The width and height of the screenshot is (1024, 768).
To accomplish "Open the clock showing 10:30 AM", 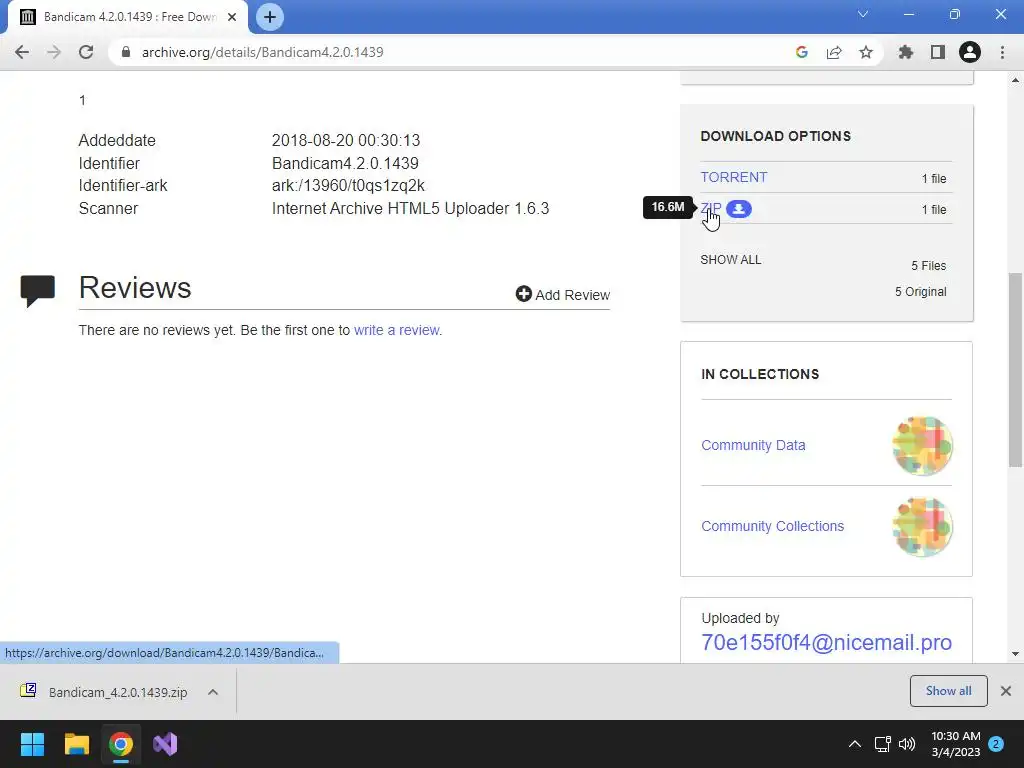I will (955, 744).
